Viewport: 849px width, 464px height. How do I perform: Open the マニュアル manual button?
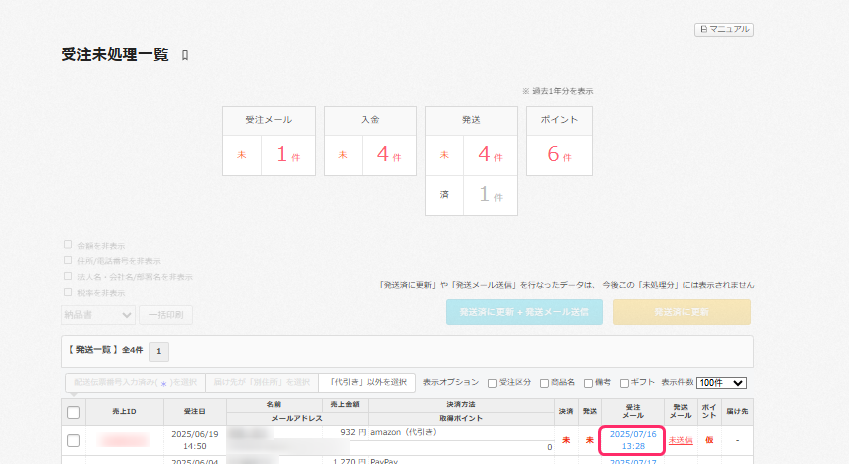[x=724, y=30]
